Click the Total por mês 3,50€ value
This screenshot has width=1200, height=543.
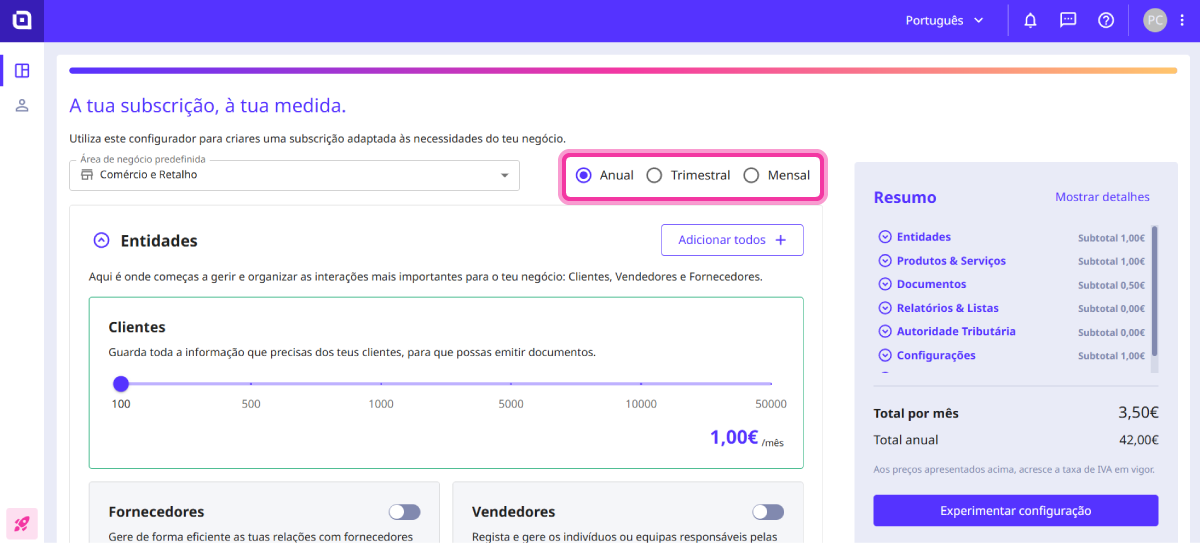[x=1138, y=412]
